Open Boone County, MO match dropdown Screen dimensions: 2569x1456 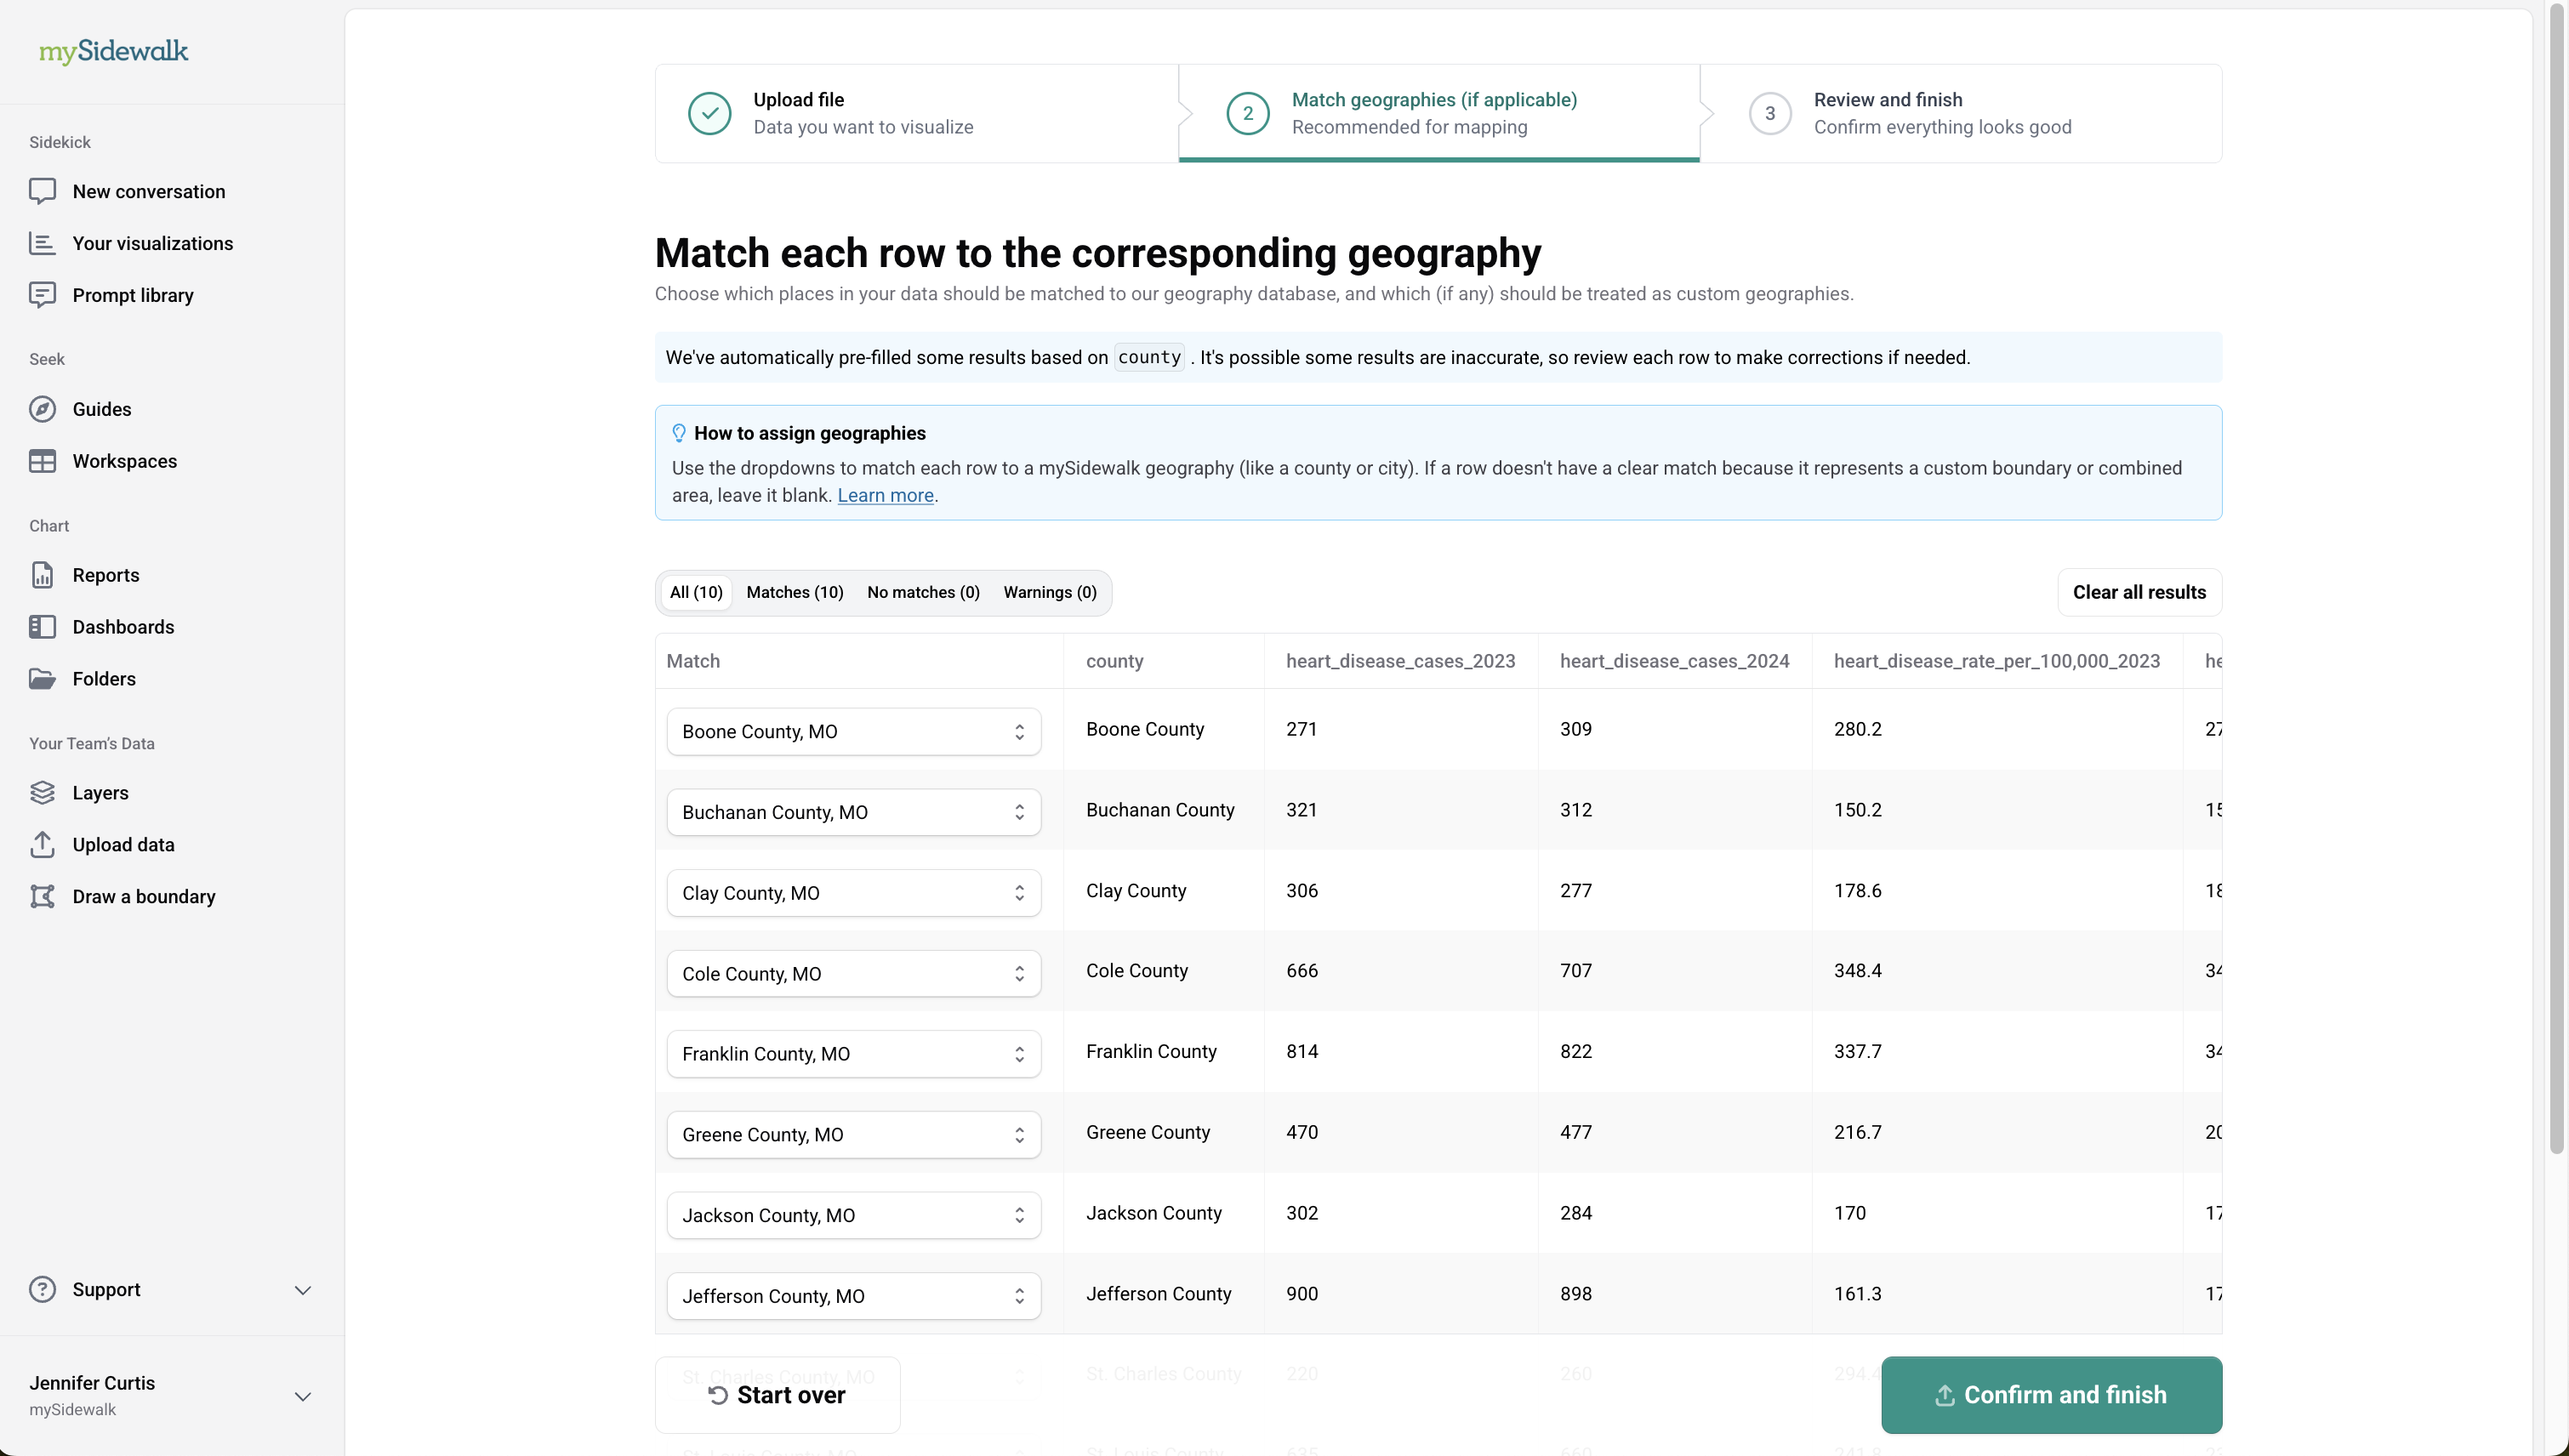853,732
